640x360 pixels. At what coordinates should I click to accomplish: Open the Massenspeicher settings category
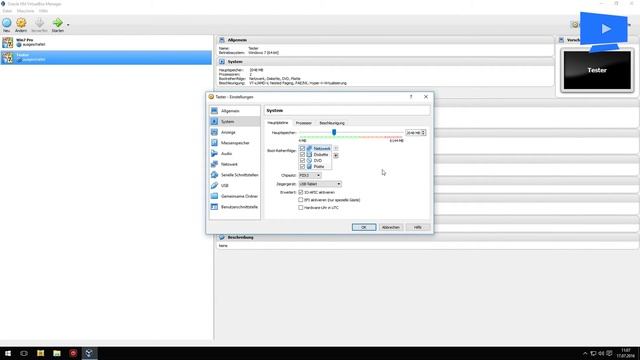[x=235, y=143]
